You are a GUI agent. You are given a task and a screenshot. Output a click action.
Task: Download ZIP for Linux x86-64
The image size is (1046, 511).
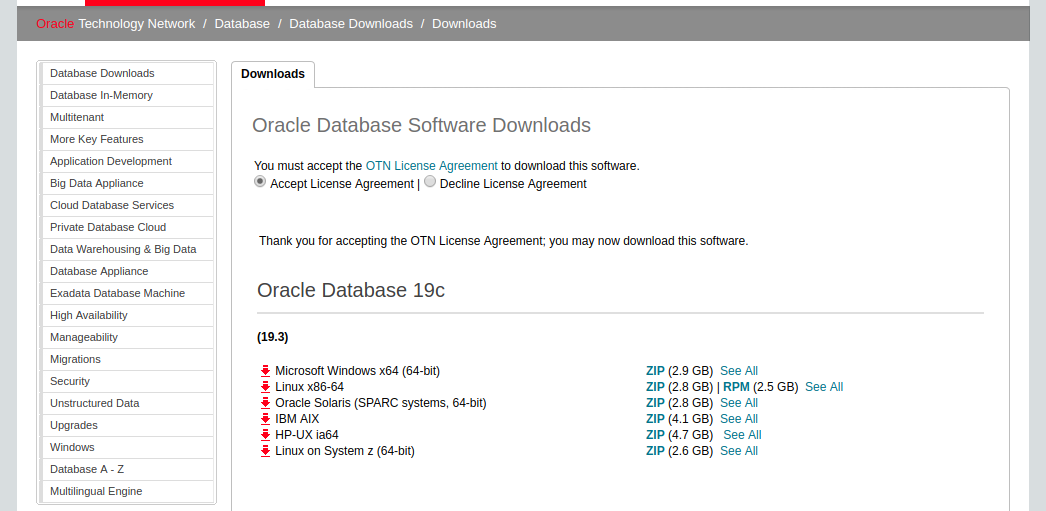pyautogui.click(x=655, y=387)
